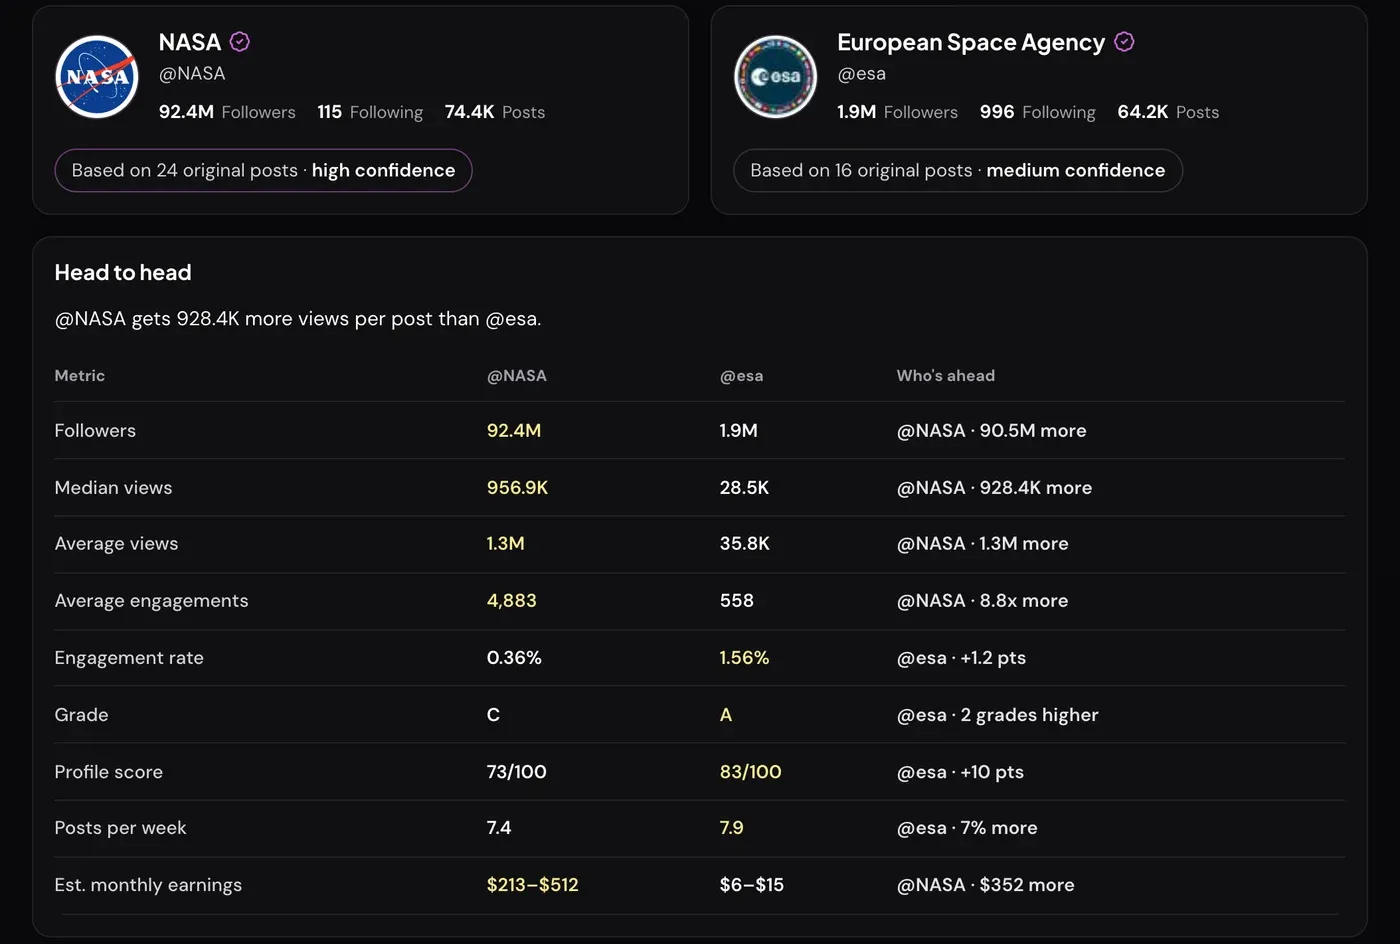Select the 'high confidence' original posts pill

coord(263,170)
